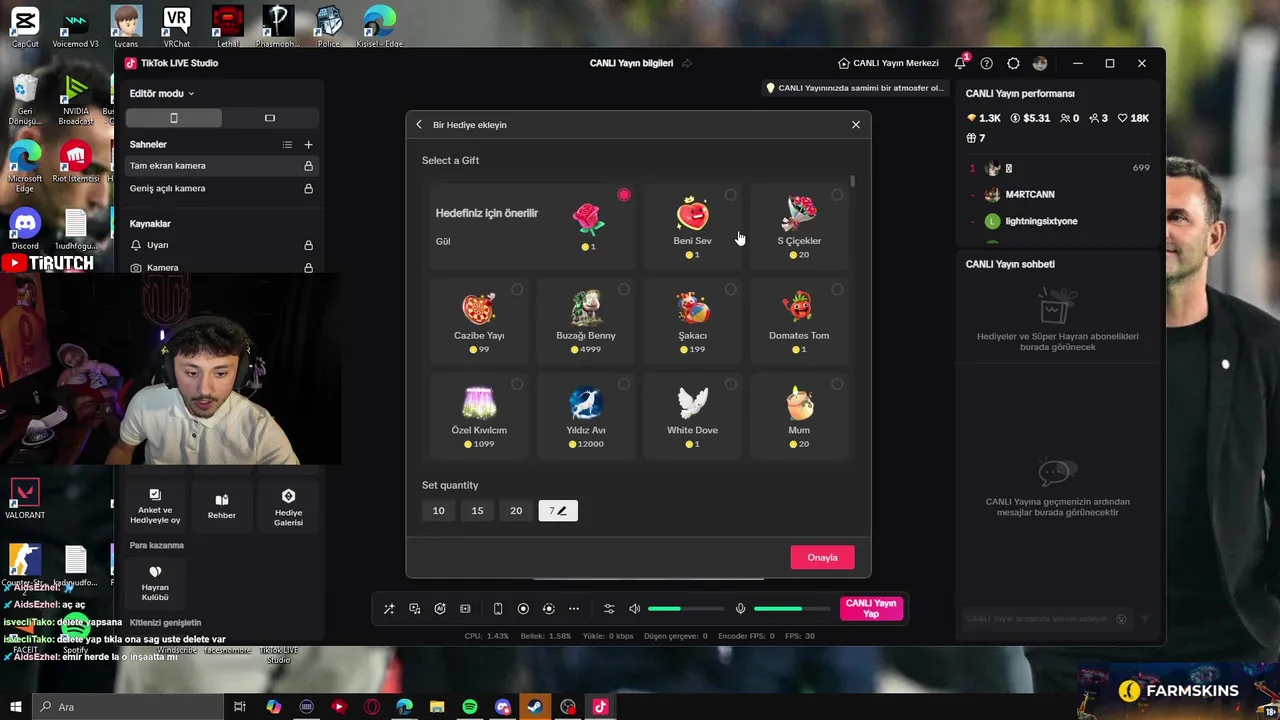Screen dimensions: 1280x720
Task: Pick the Buzağı Benny gift
Action: (586, 320)
